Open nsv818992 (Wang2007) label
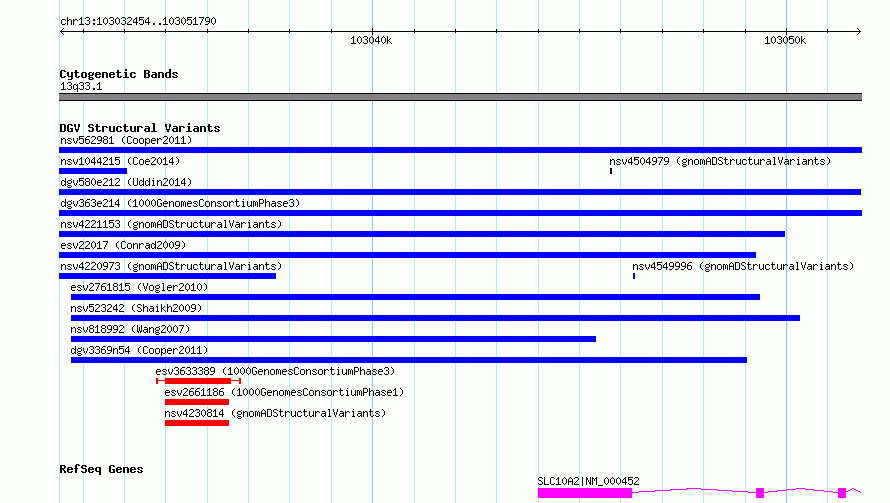The image size is (890, 503). coord(130,329)
